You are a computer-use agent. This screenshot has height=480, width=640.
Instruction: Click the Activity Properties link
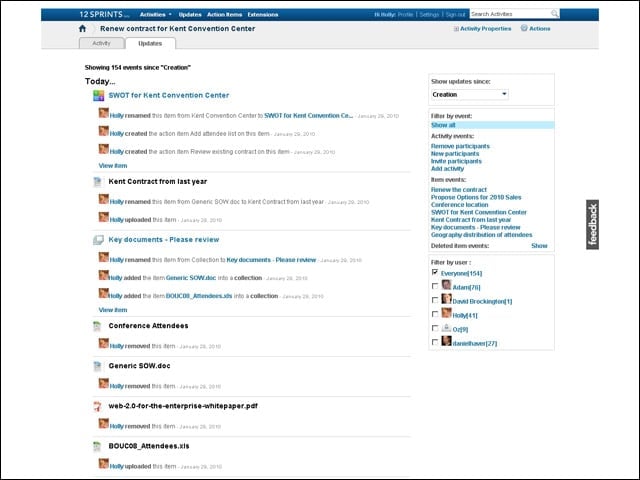coord(485,29)
